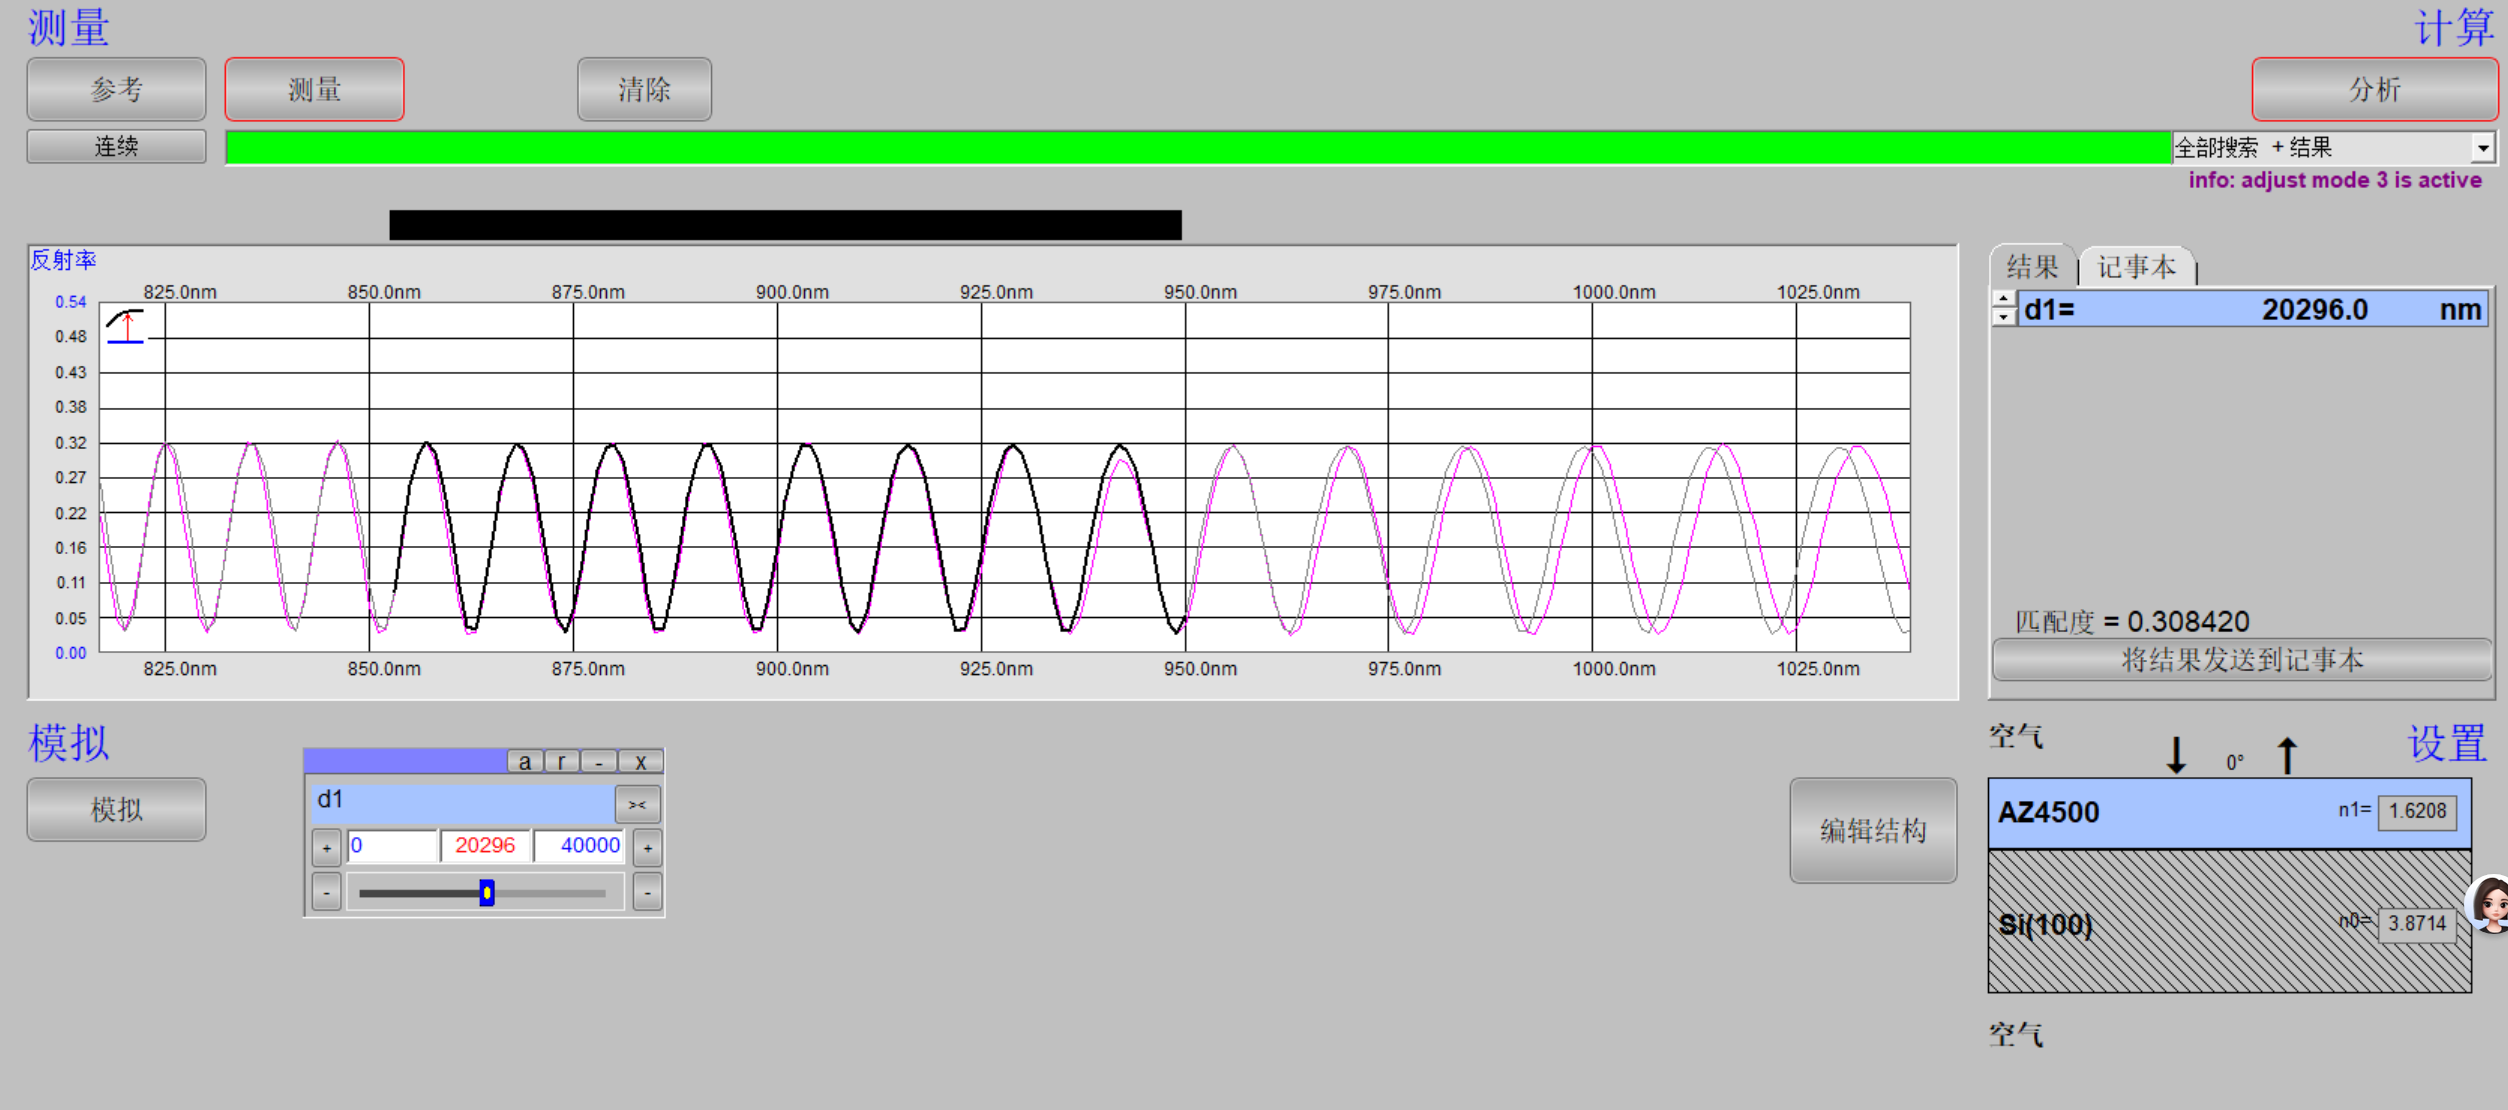This screenshot has width=2508, height=1110.
Task: Click the down stepper arrow beside d1= result
Action: click(x=2003, y=317)
